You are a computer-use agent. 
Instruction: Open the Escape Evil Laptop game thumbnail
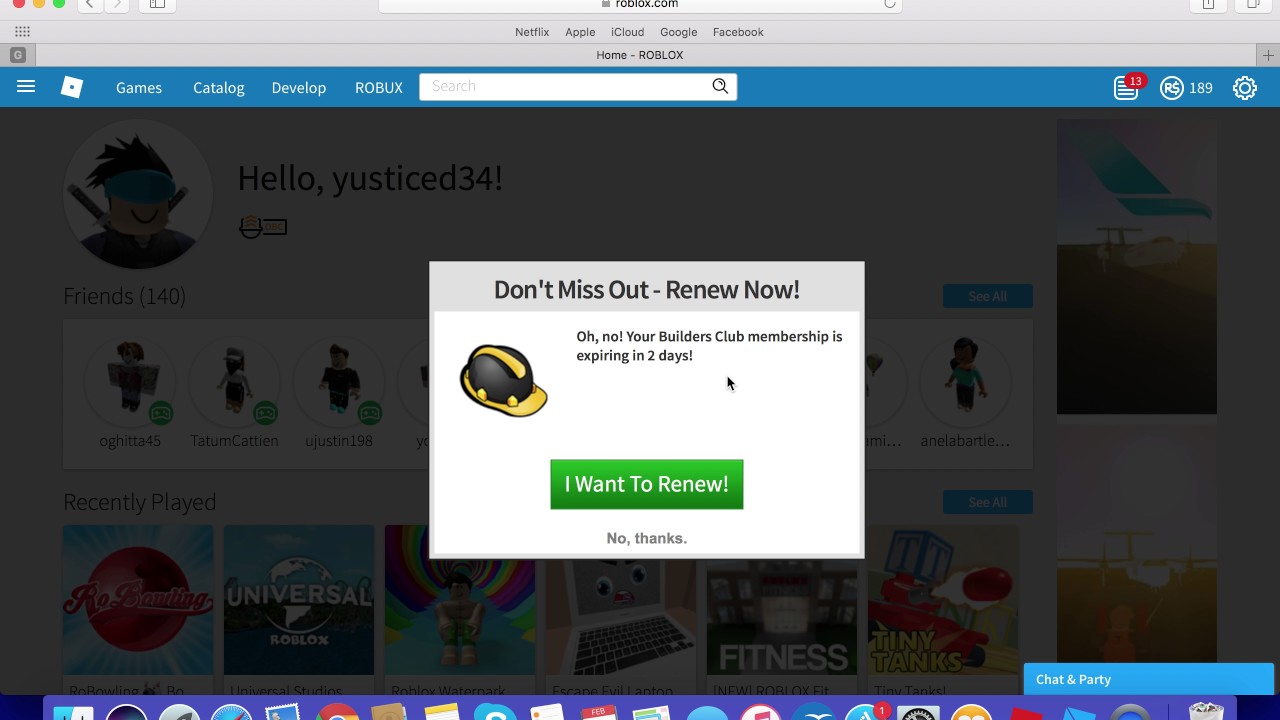point(621,600)
